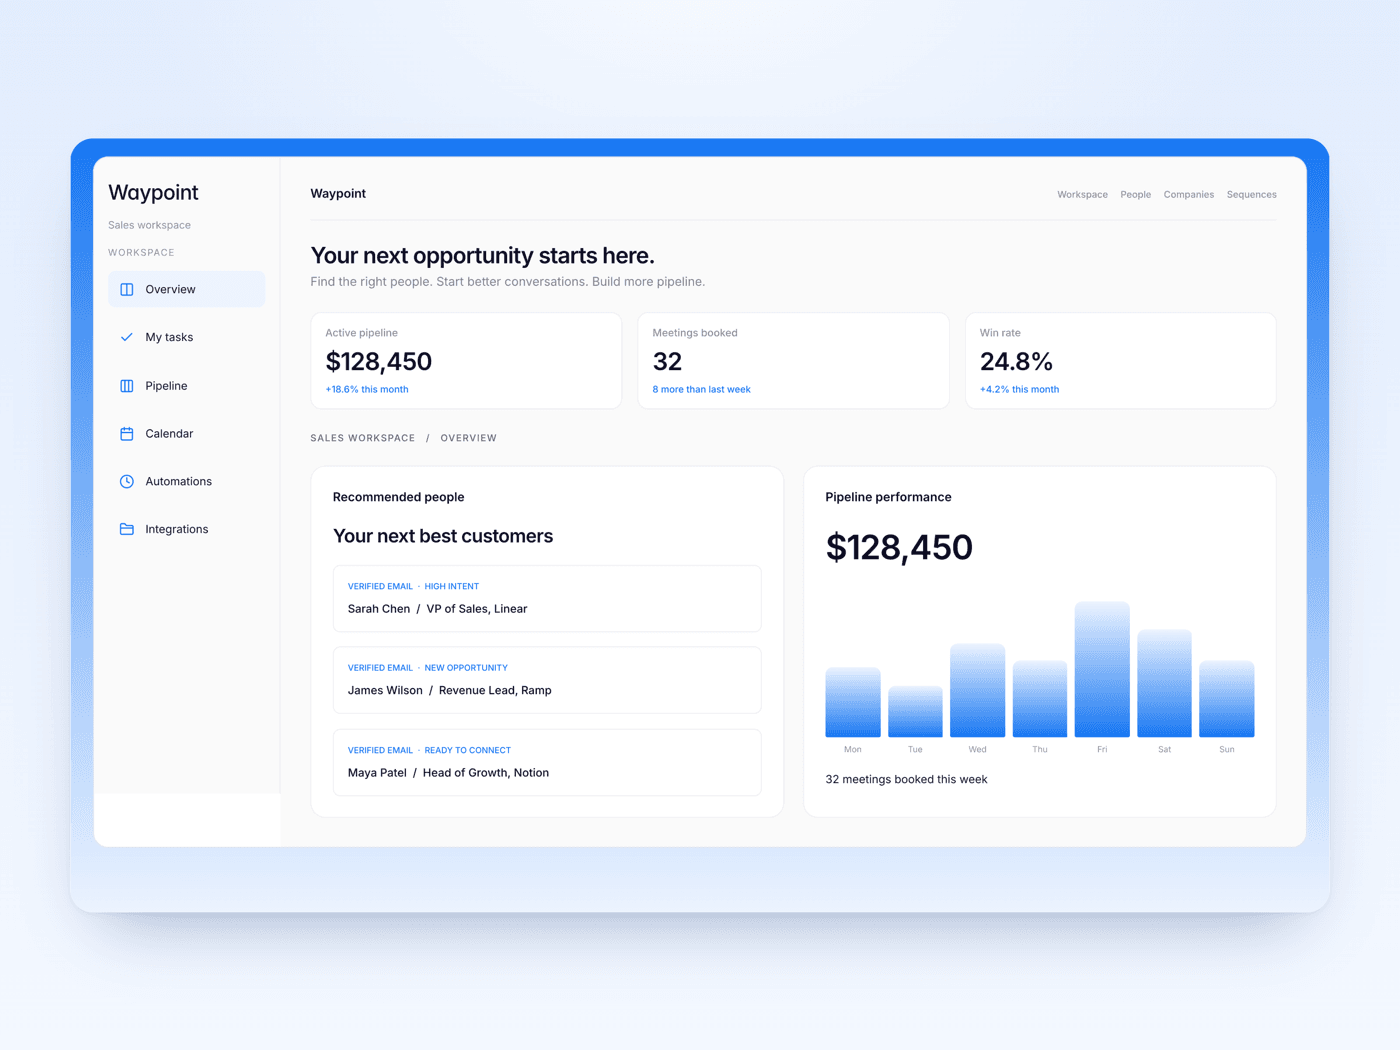
Task: Click the NEW OPPORTUNITY tag
Action: pos(466,668)
